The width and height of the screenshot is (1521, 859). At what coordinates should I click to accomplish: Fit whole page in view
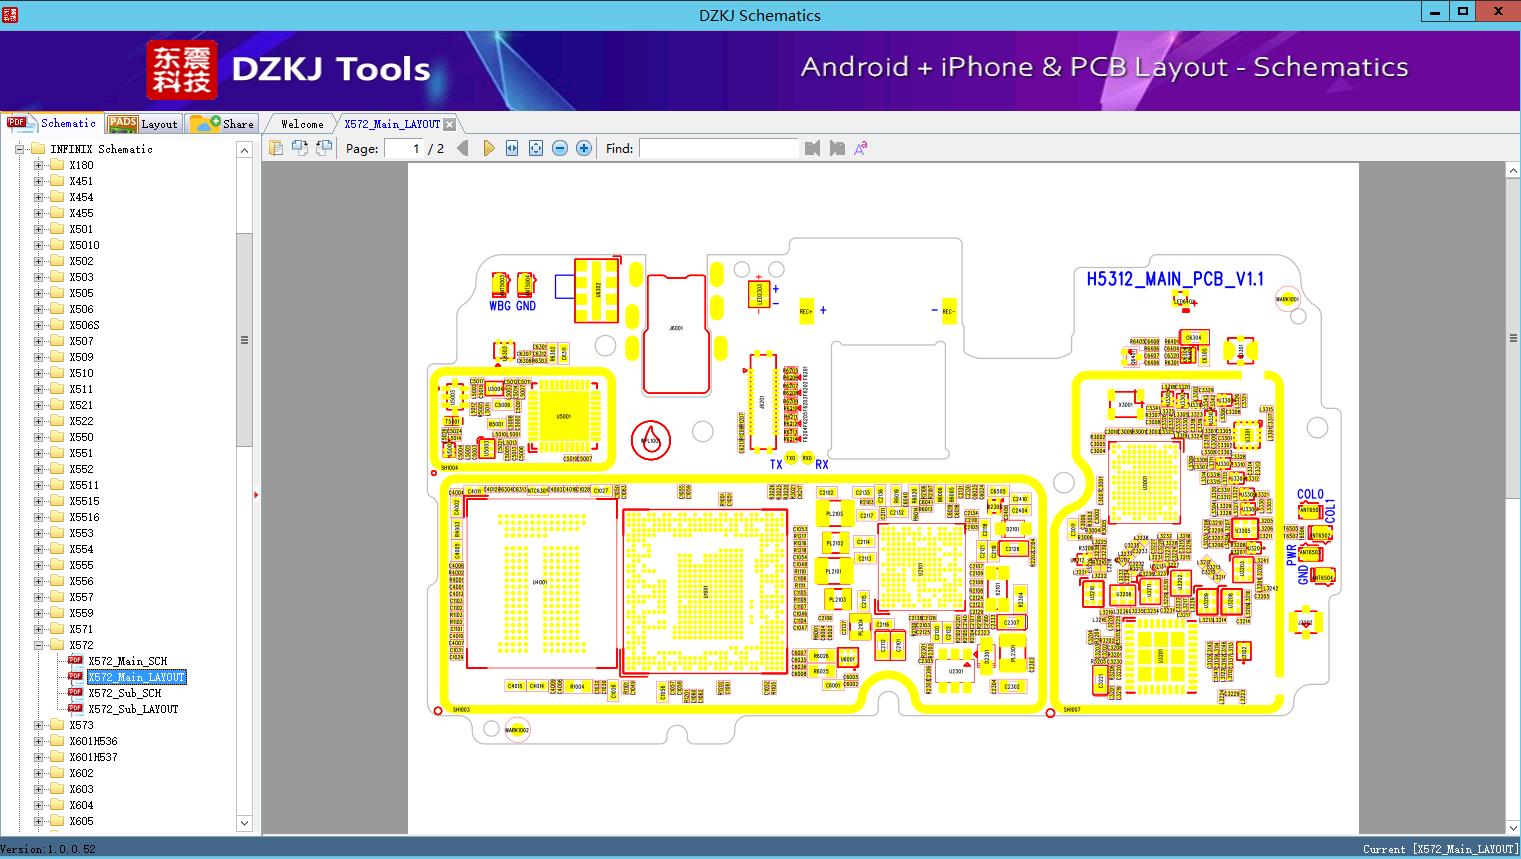[536, 148]
